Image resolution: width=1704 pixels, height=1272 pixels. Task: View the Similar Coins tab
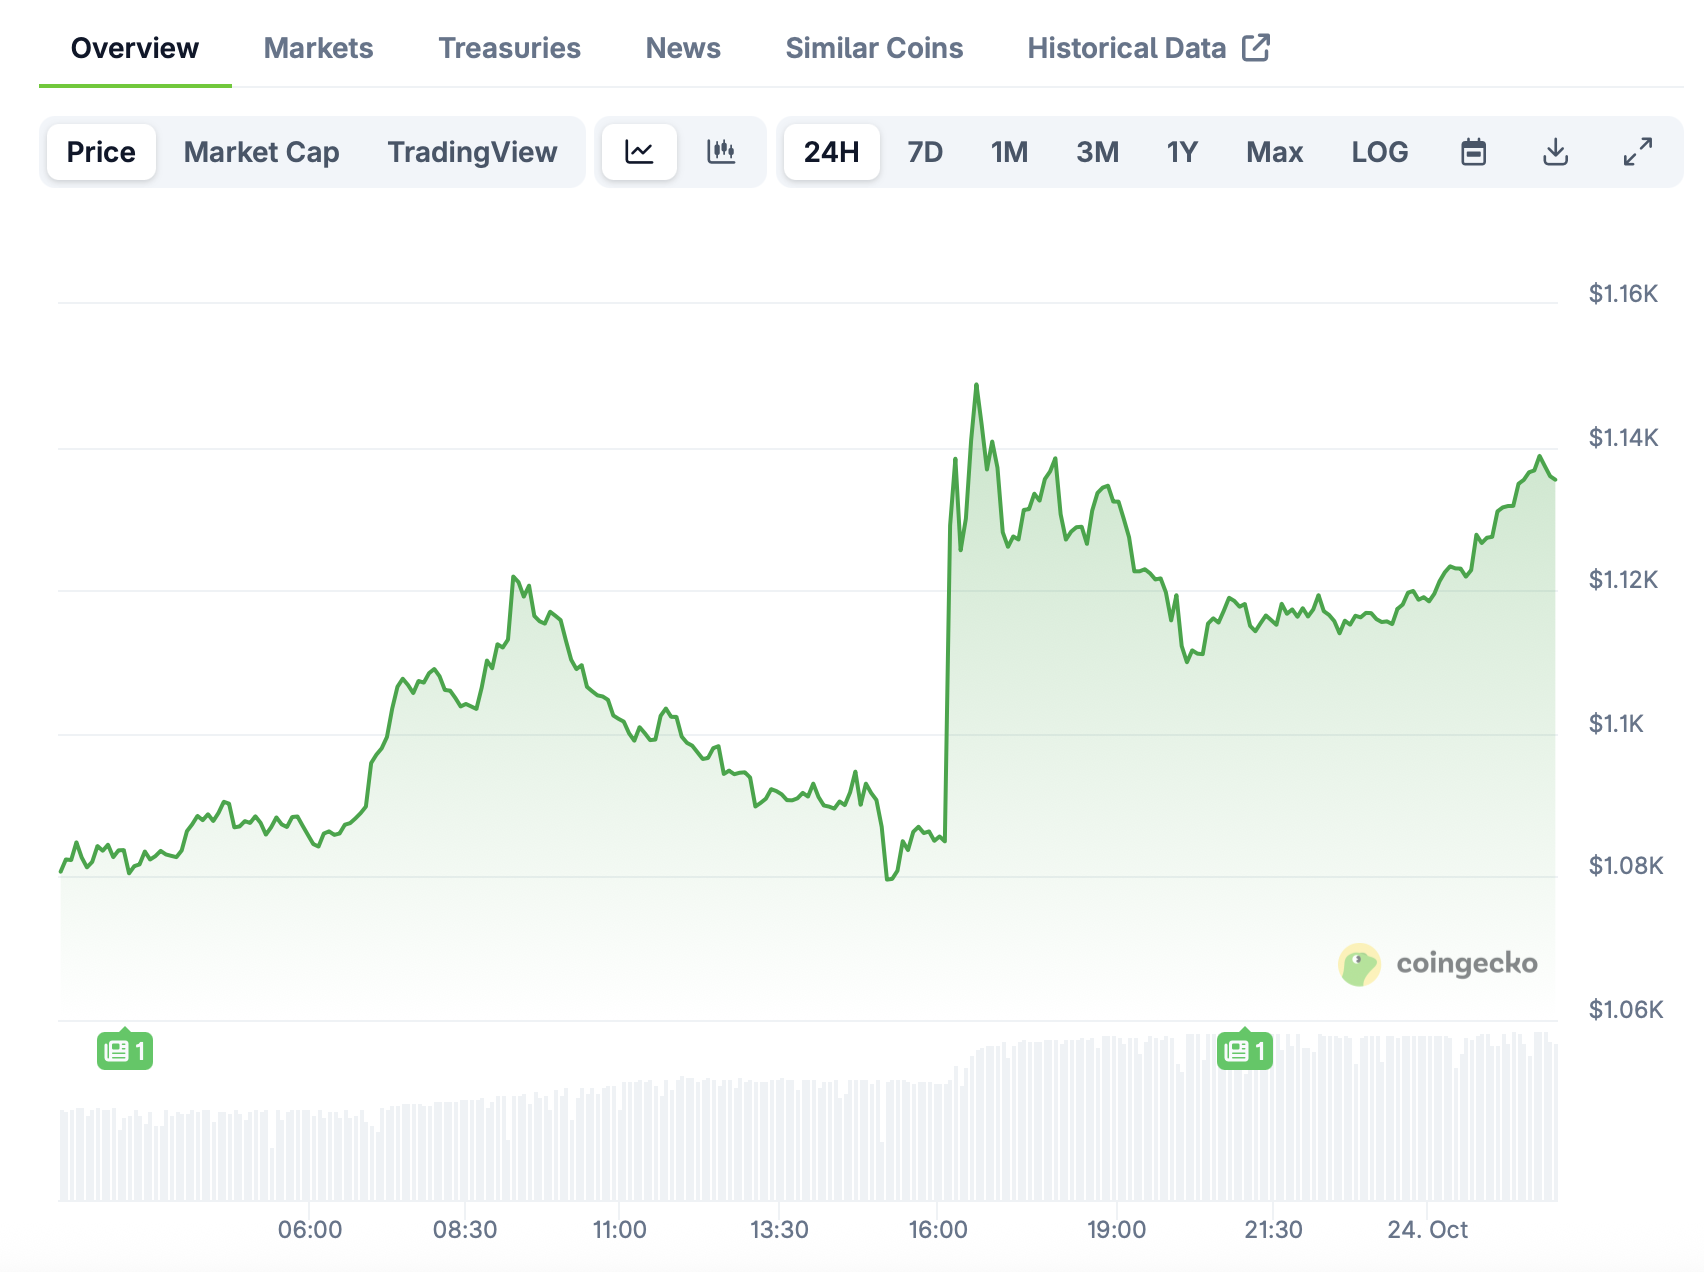[x=874, y=48]
